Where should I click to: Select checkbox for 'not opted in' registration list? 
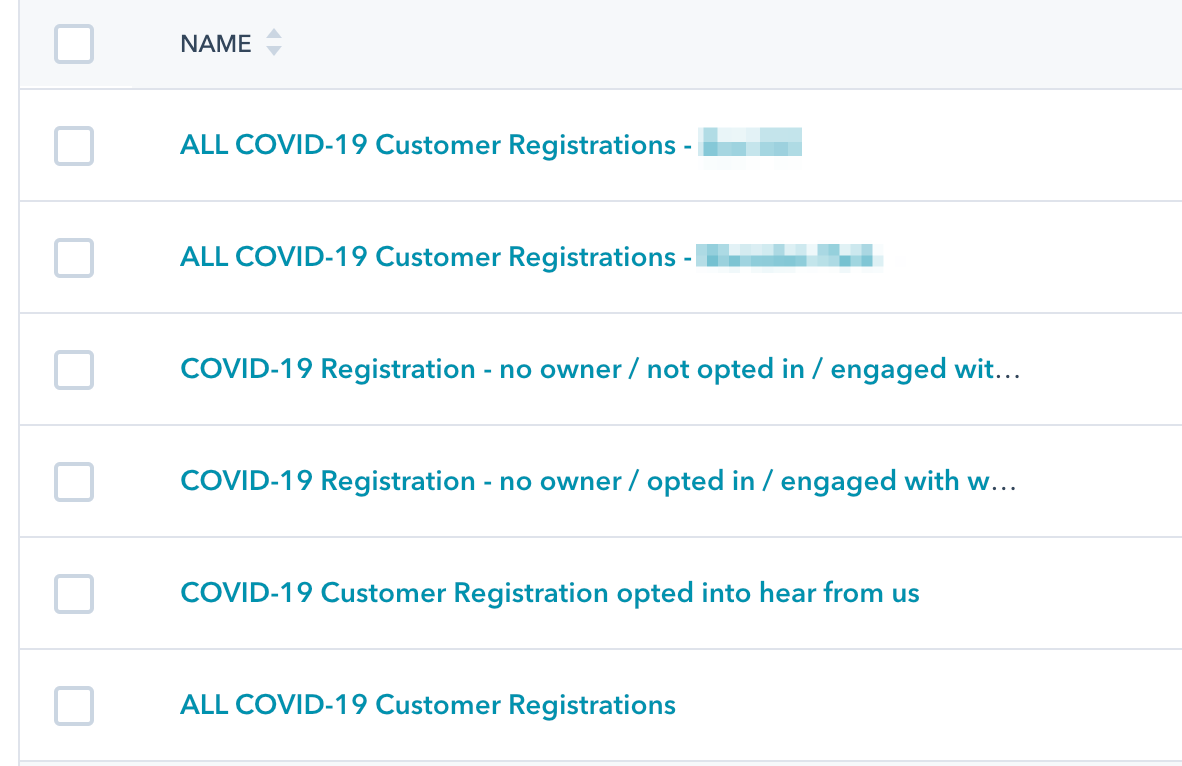(74, 370)
